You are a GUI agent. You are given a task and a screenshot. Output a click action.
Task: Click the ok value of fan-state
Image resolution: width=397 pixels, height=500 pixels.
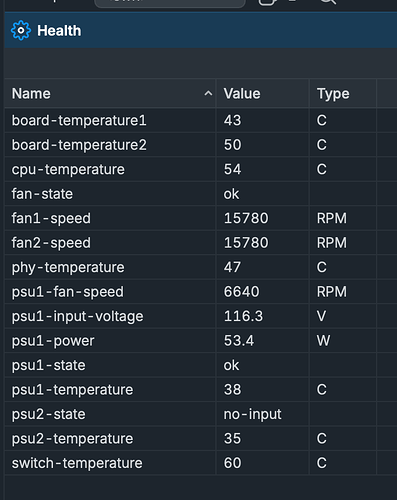click(231, 194)
